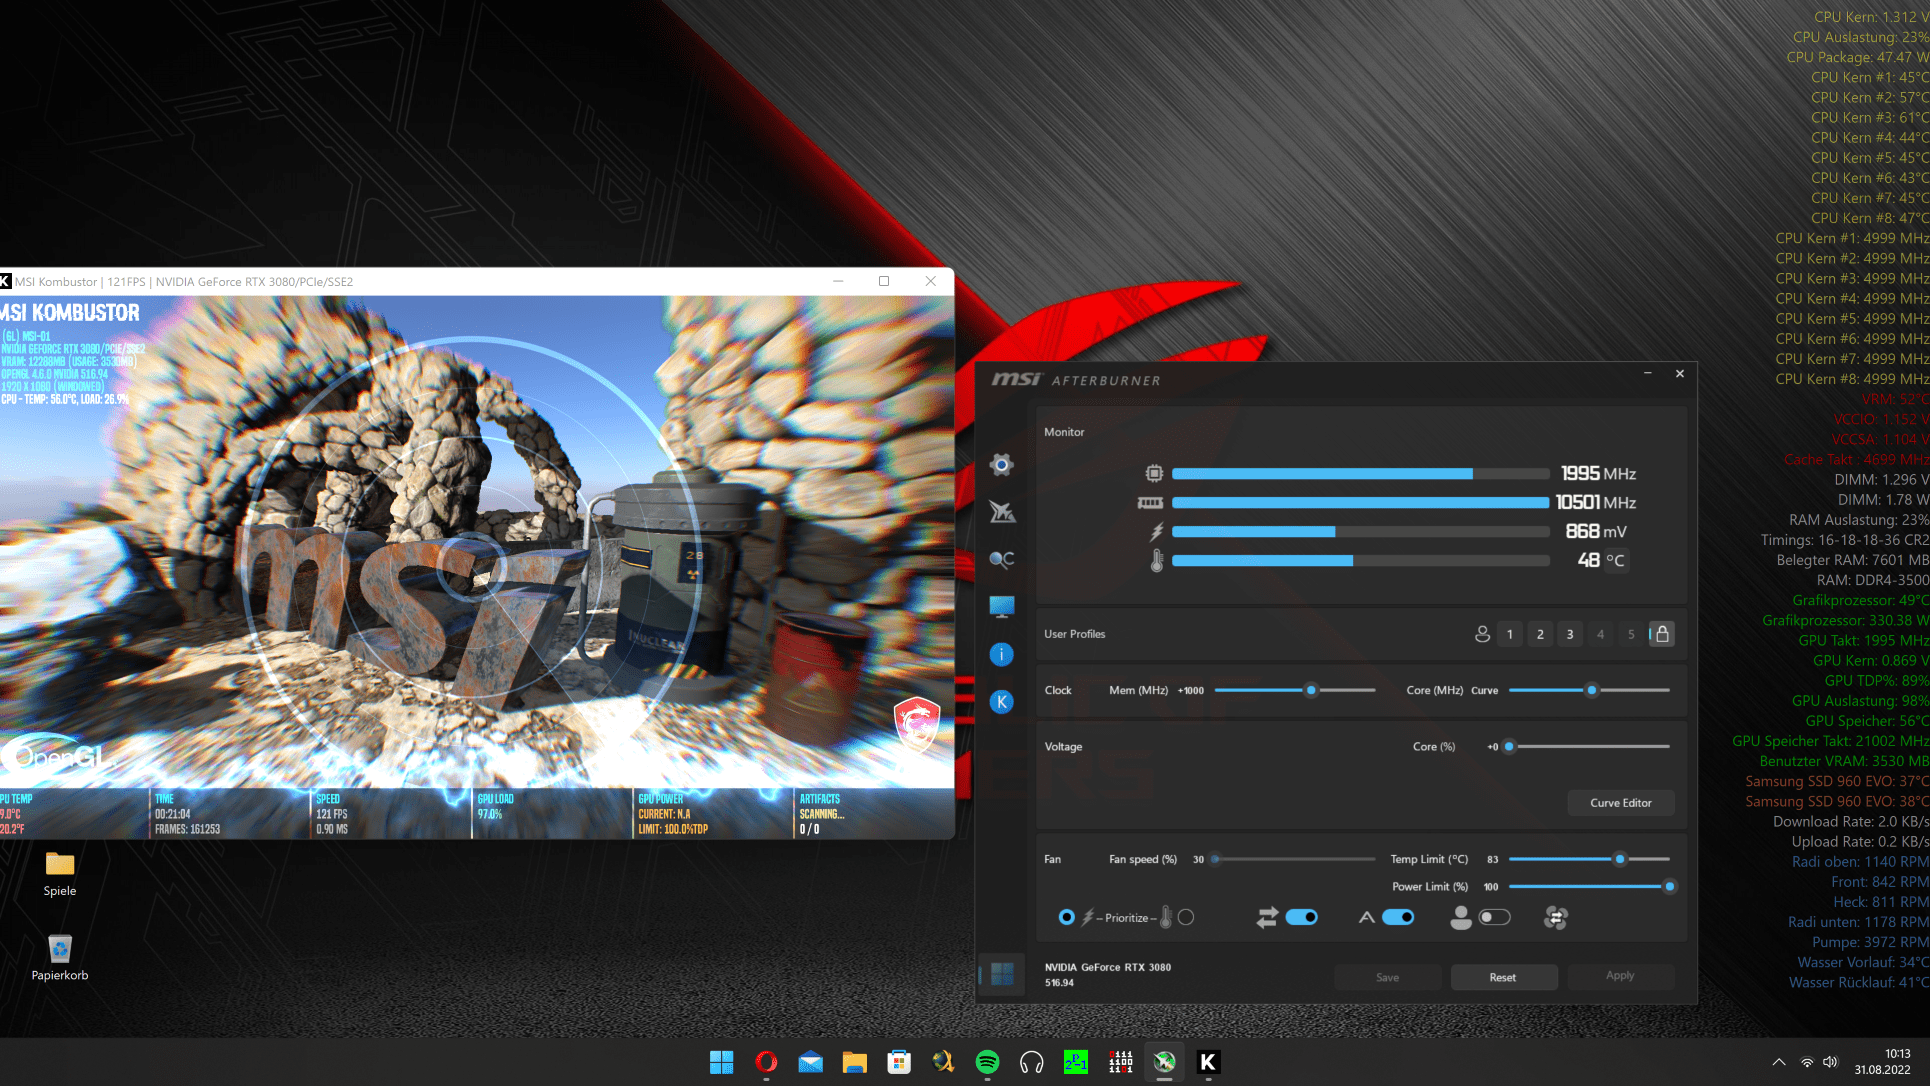Apply the Afterburner settings
The image size is (1930, 1086).
[x=1620, y=976]
